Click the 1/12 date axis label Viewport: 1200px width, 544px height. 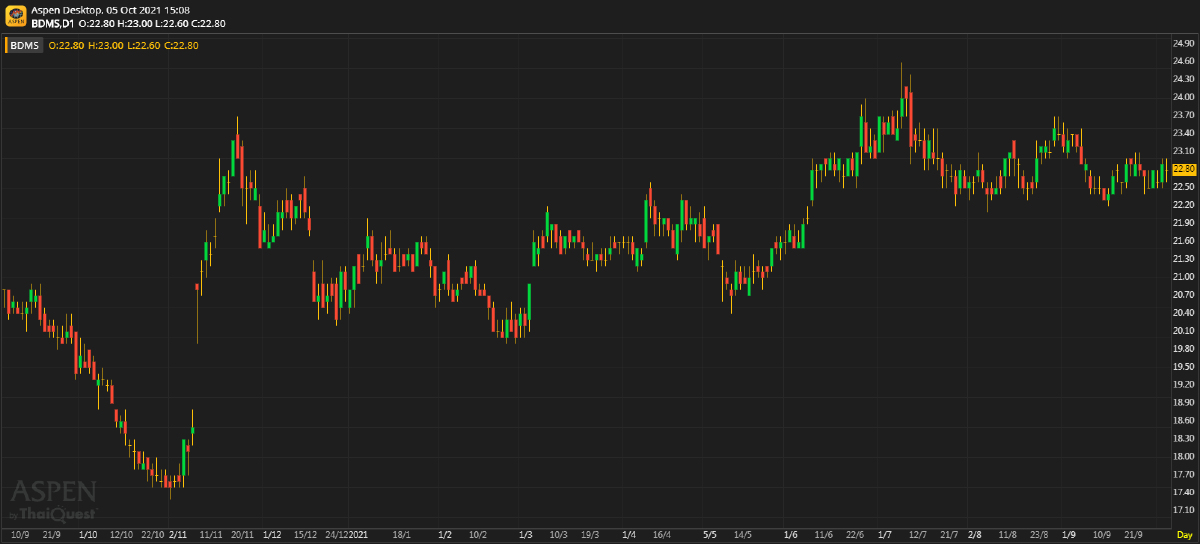point(271,535)
